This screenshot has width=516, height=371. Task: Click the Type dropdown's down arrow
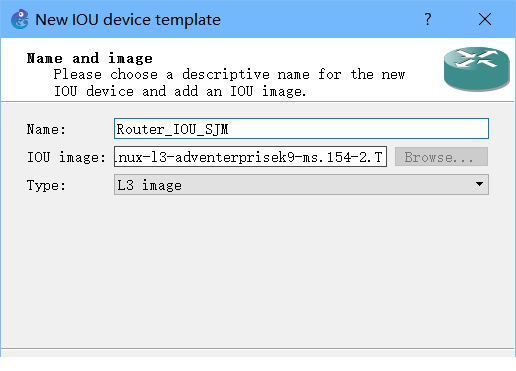479,184
